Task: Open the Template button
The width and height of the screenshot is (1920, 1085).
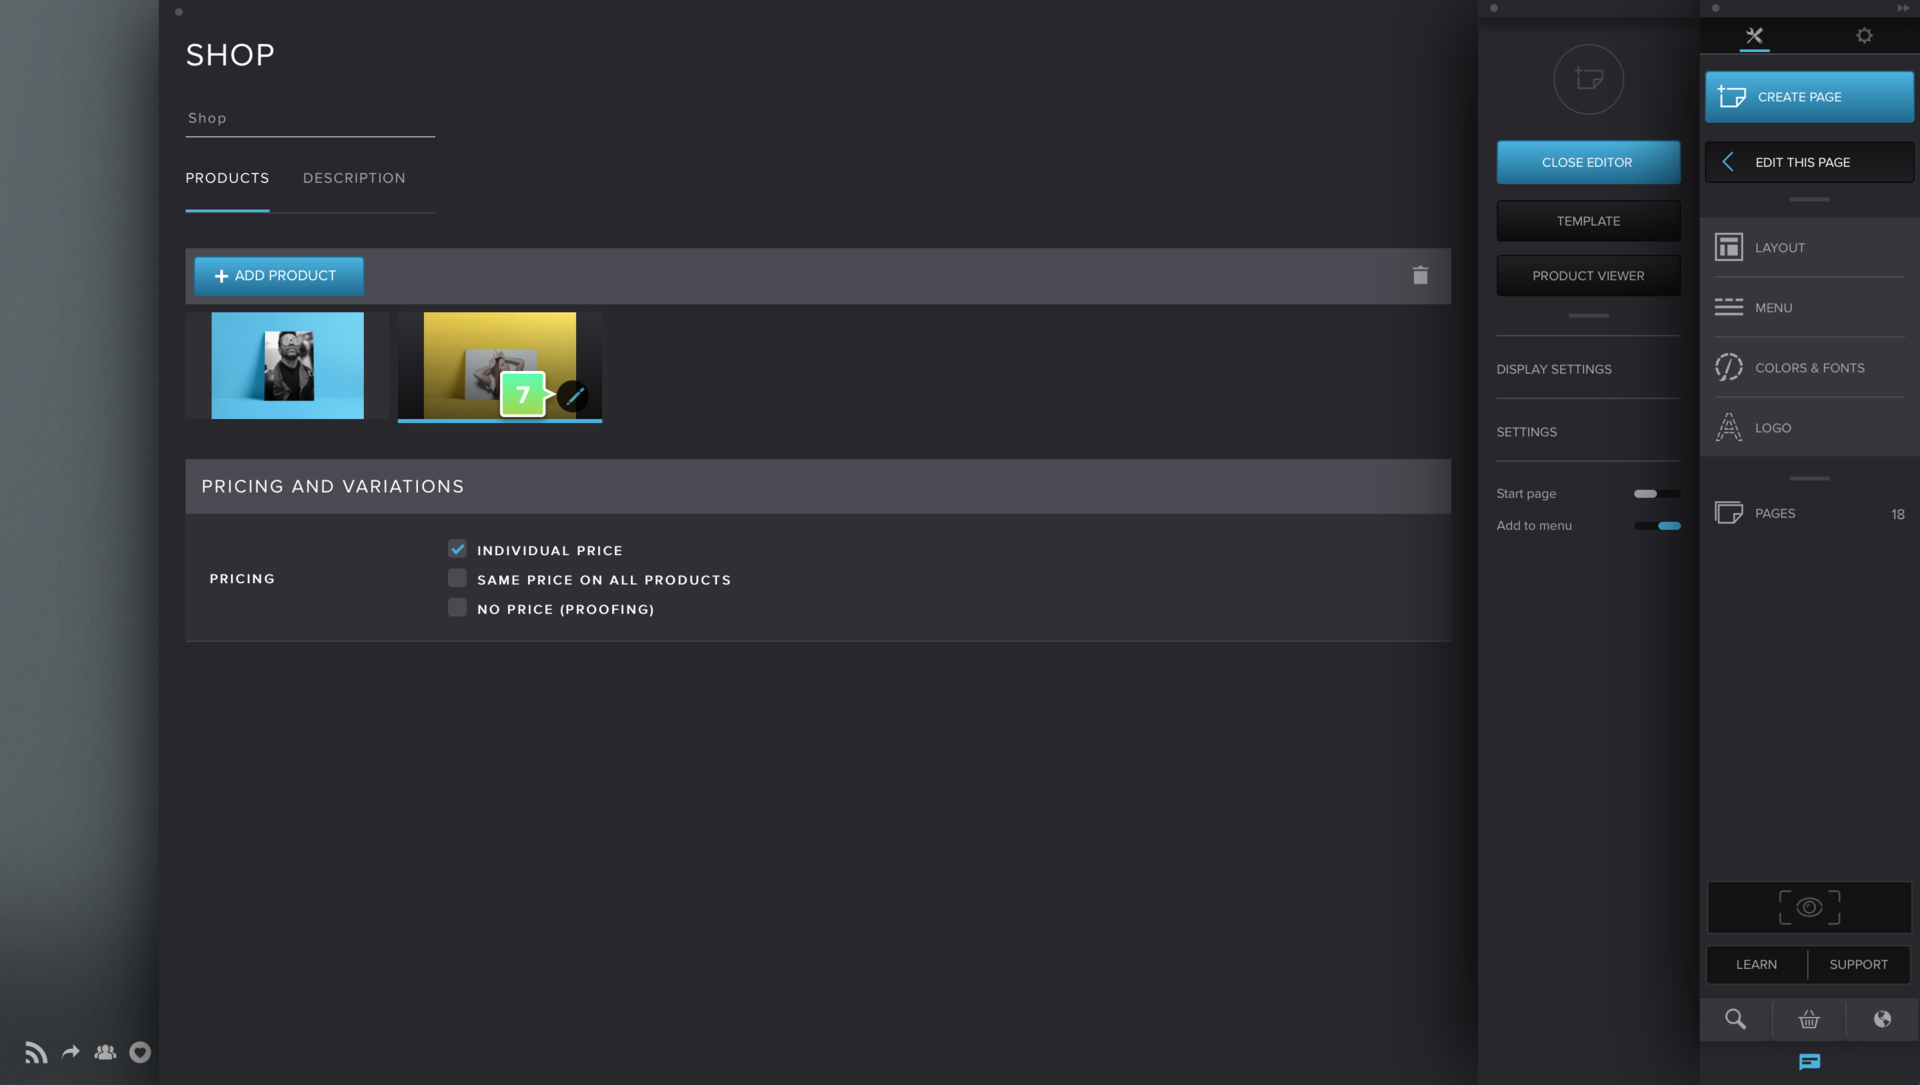Action: [1588, 221]
